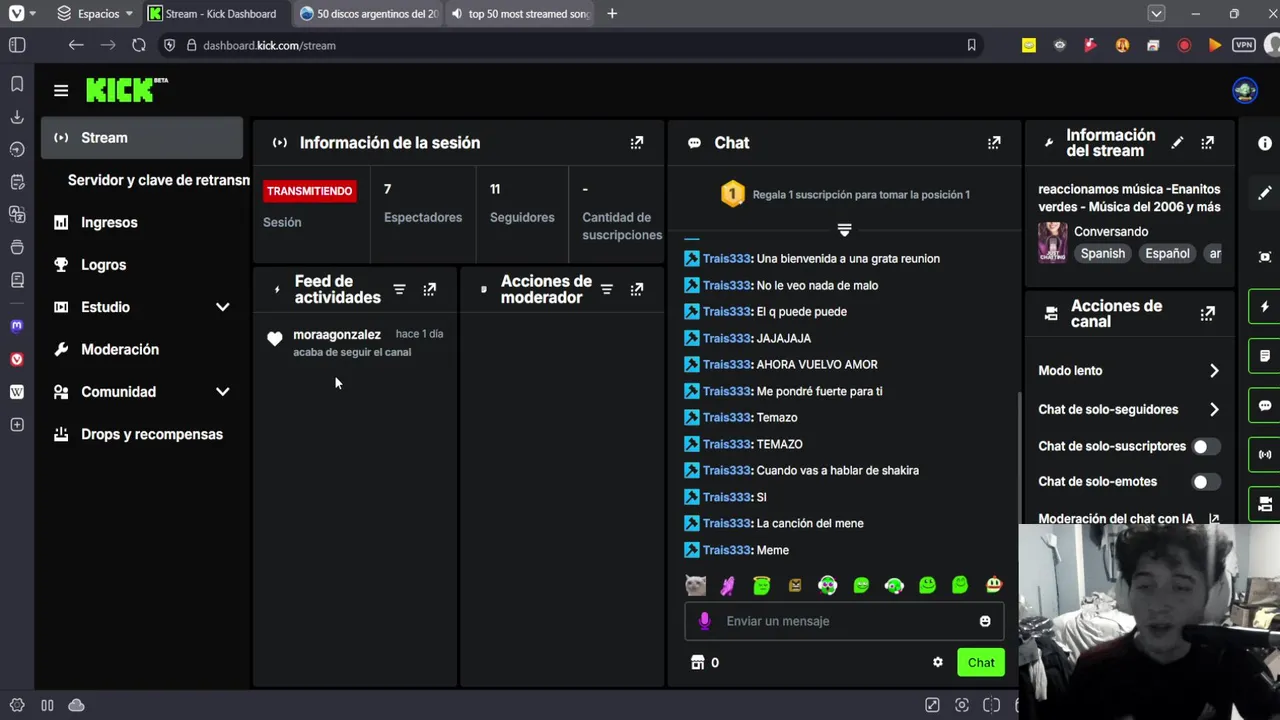Edit the stream information with the pencil icon
The height and width of the screenshot is (720, 1280).
(x=1177, y=143)
